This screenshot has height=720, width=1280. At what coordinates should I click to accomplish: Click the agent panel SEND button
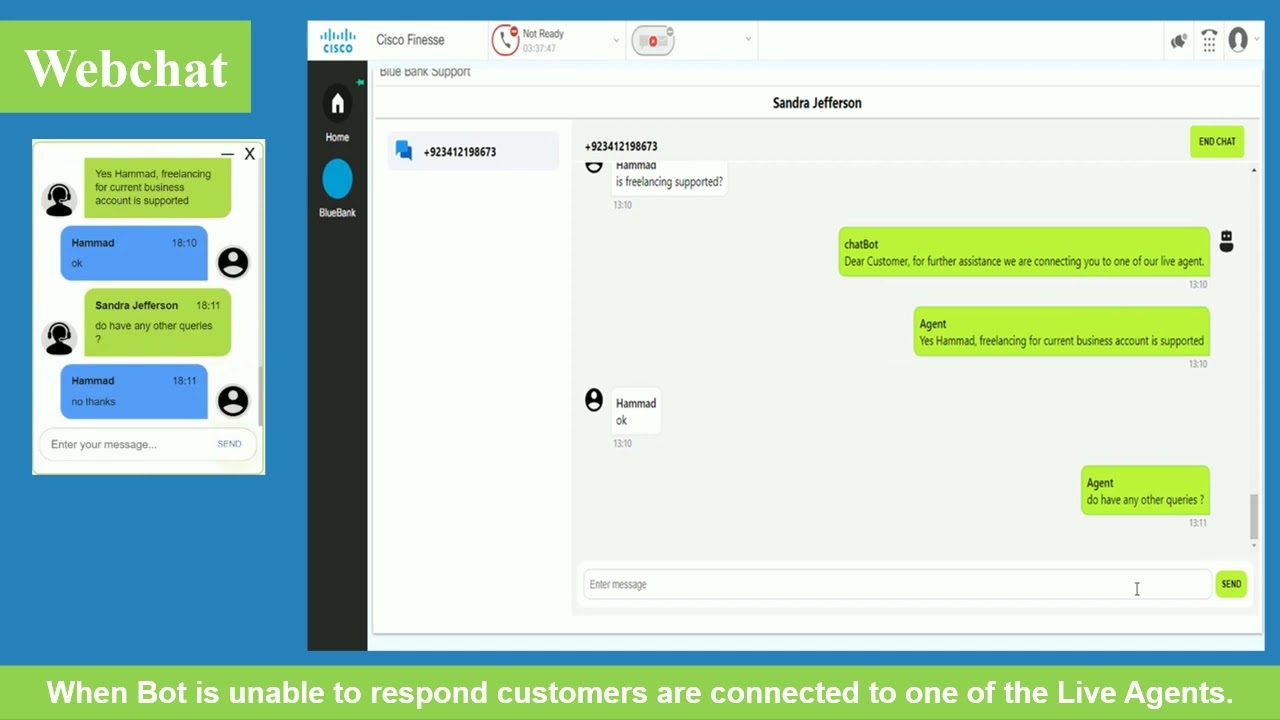click(1231, 584)
